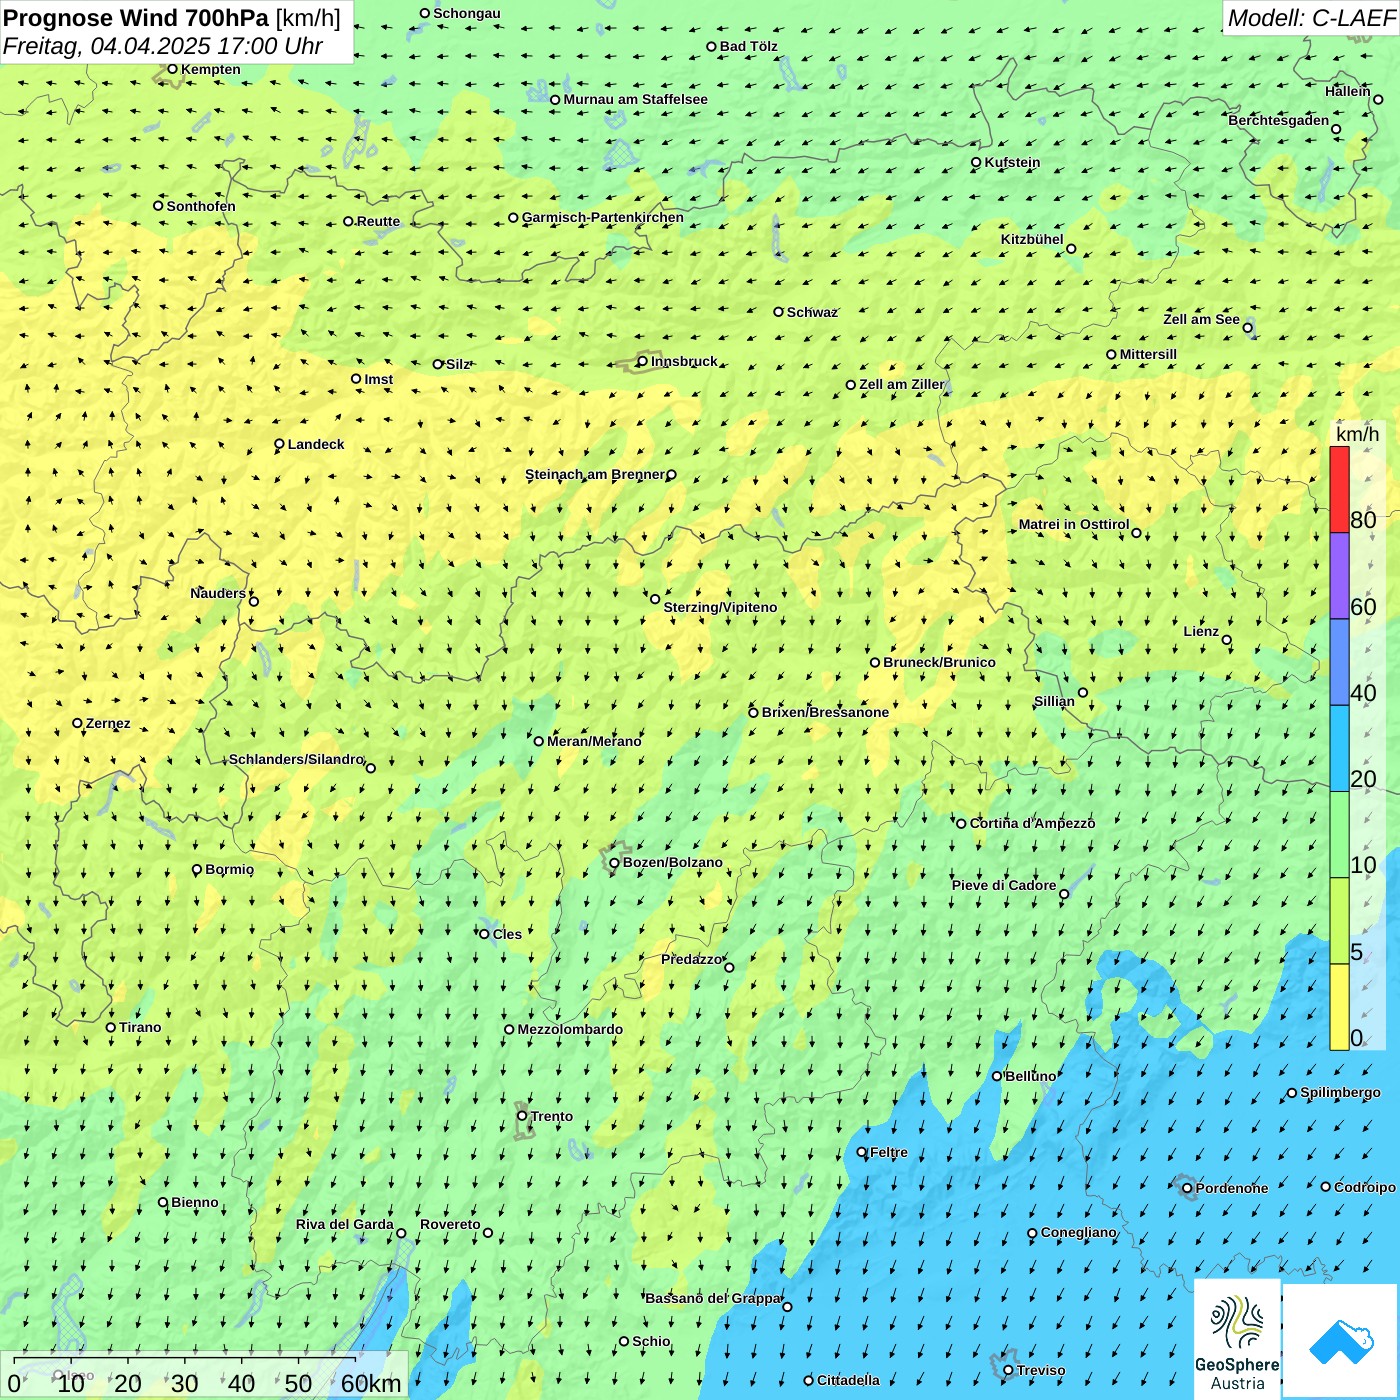Click the 'Garmisch-Partenkirchen' label

click(603, 217)
